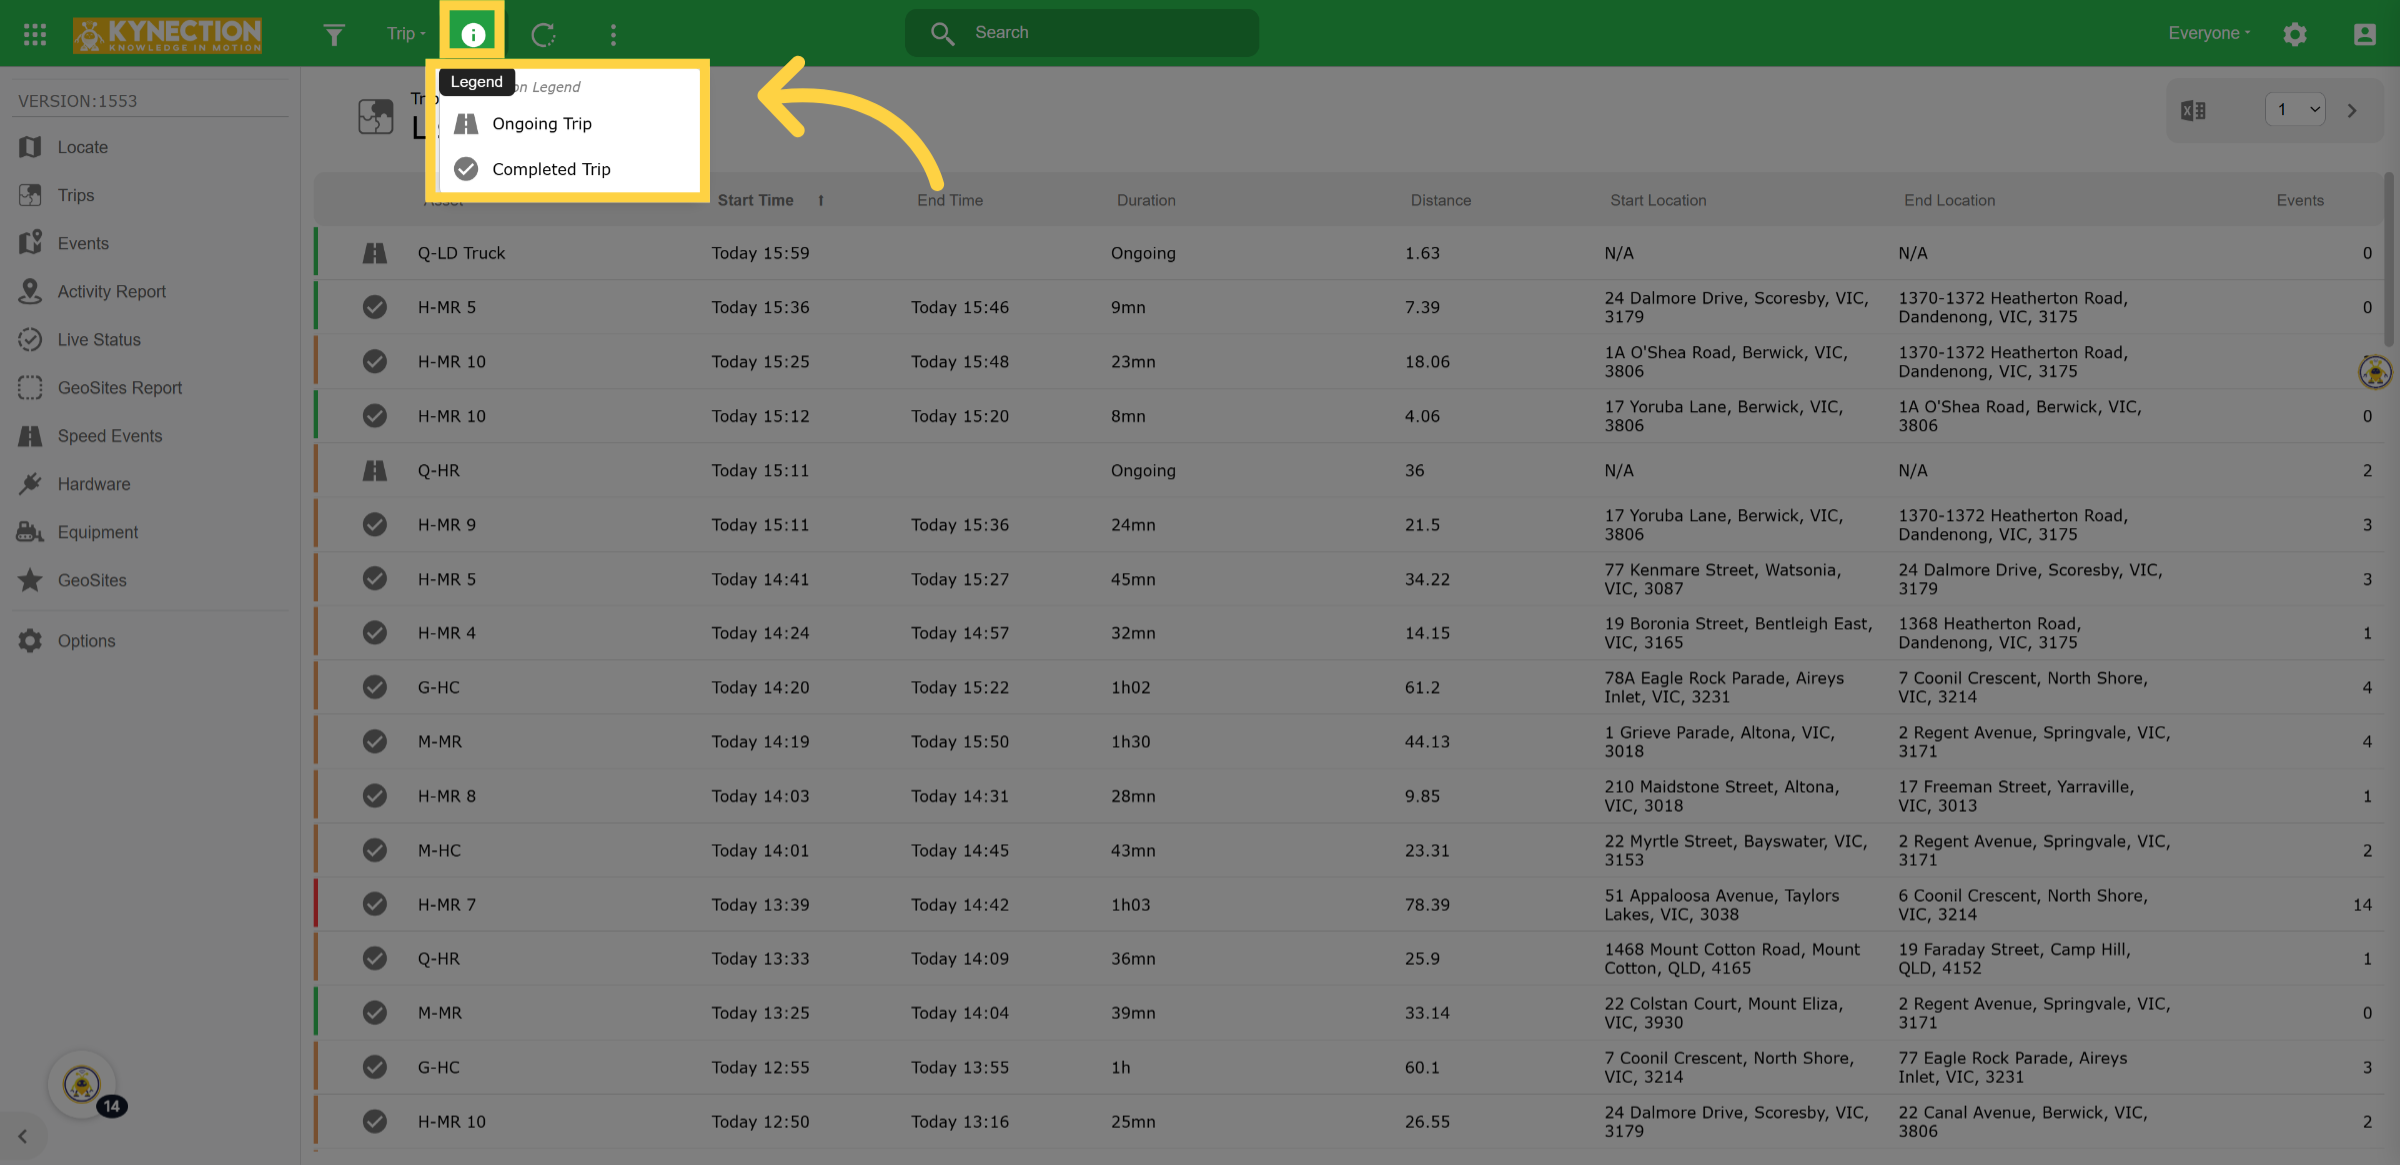The image size is (2400, 1165).
Task: Open the Everyone group dropdown
Action: pos(2209,33)
